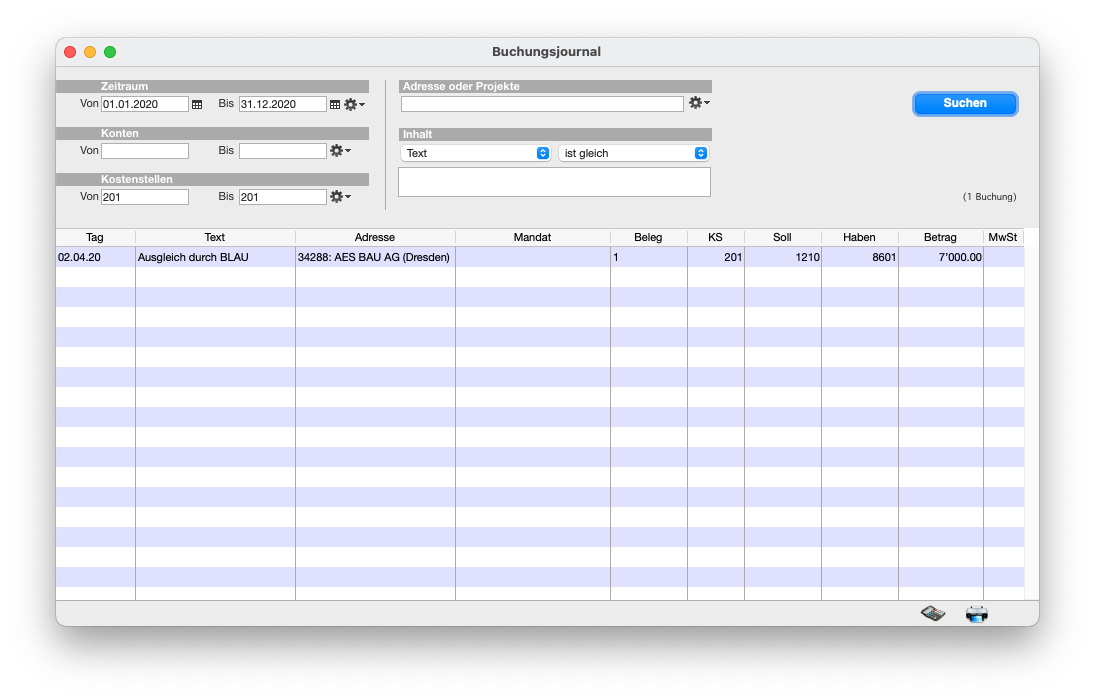
Task: Sort by the MwSt column header
Action: 1004,238
